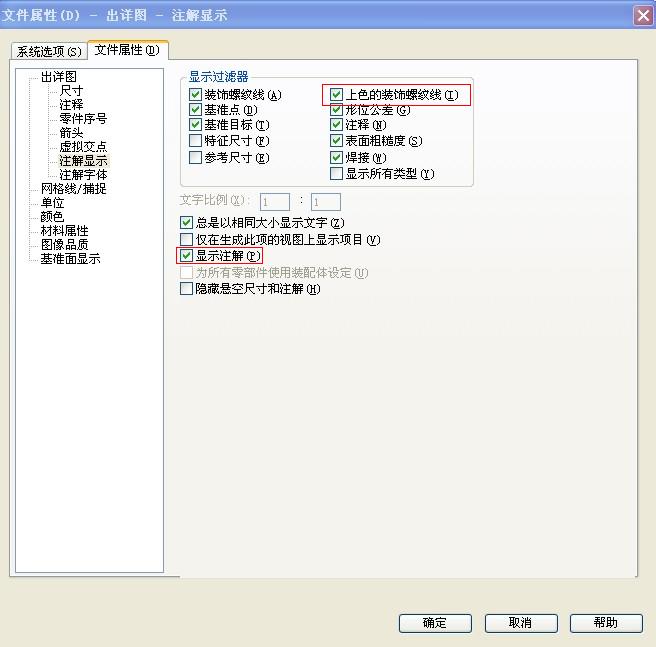Enable 仅在生成此项的视图上显示项目(V)
Image resolution: width=656 pixels, height=647 pixels.
point(186,239)
